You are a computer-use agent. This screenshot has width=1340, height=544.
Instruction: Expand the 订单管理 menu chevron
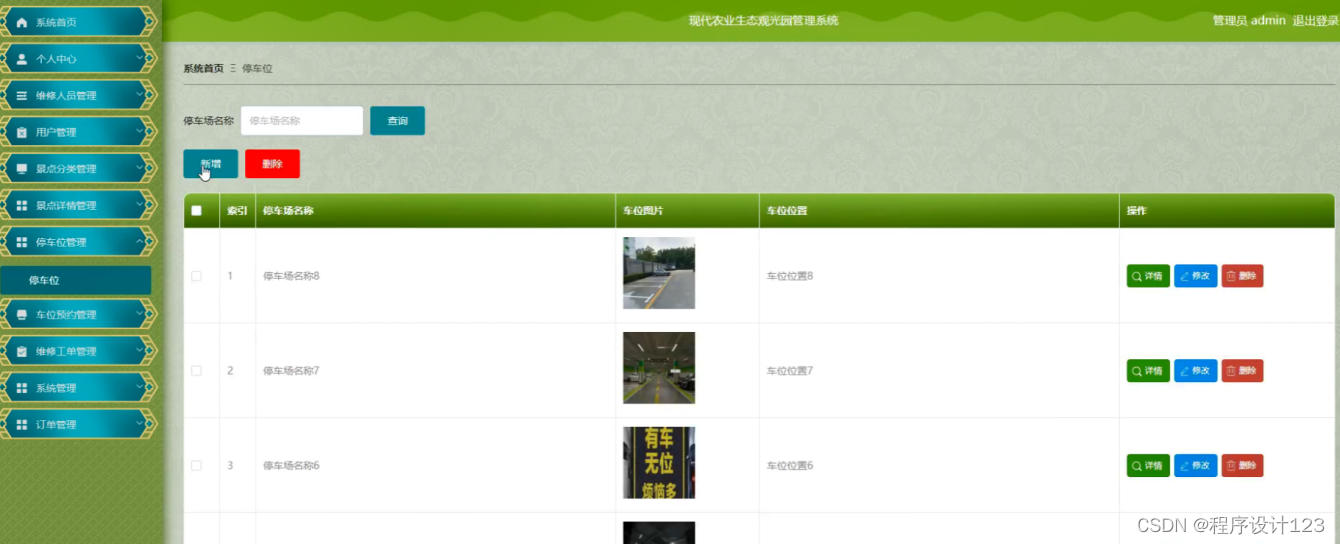(x=139, y=425)
